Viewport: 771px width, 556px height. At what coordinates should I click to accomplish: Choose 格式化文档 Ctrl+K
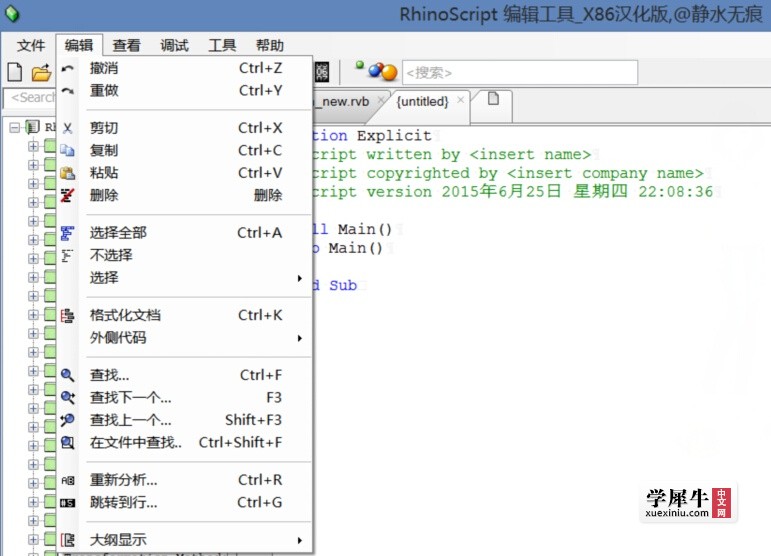(x=185, y=316)
